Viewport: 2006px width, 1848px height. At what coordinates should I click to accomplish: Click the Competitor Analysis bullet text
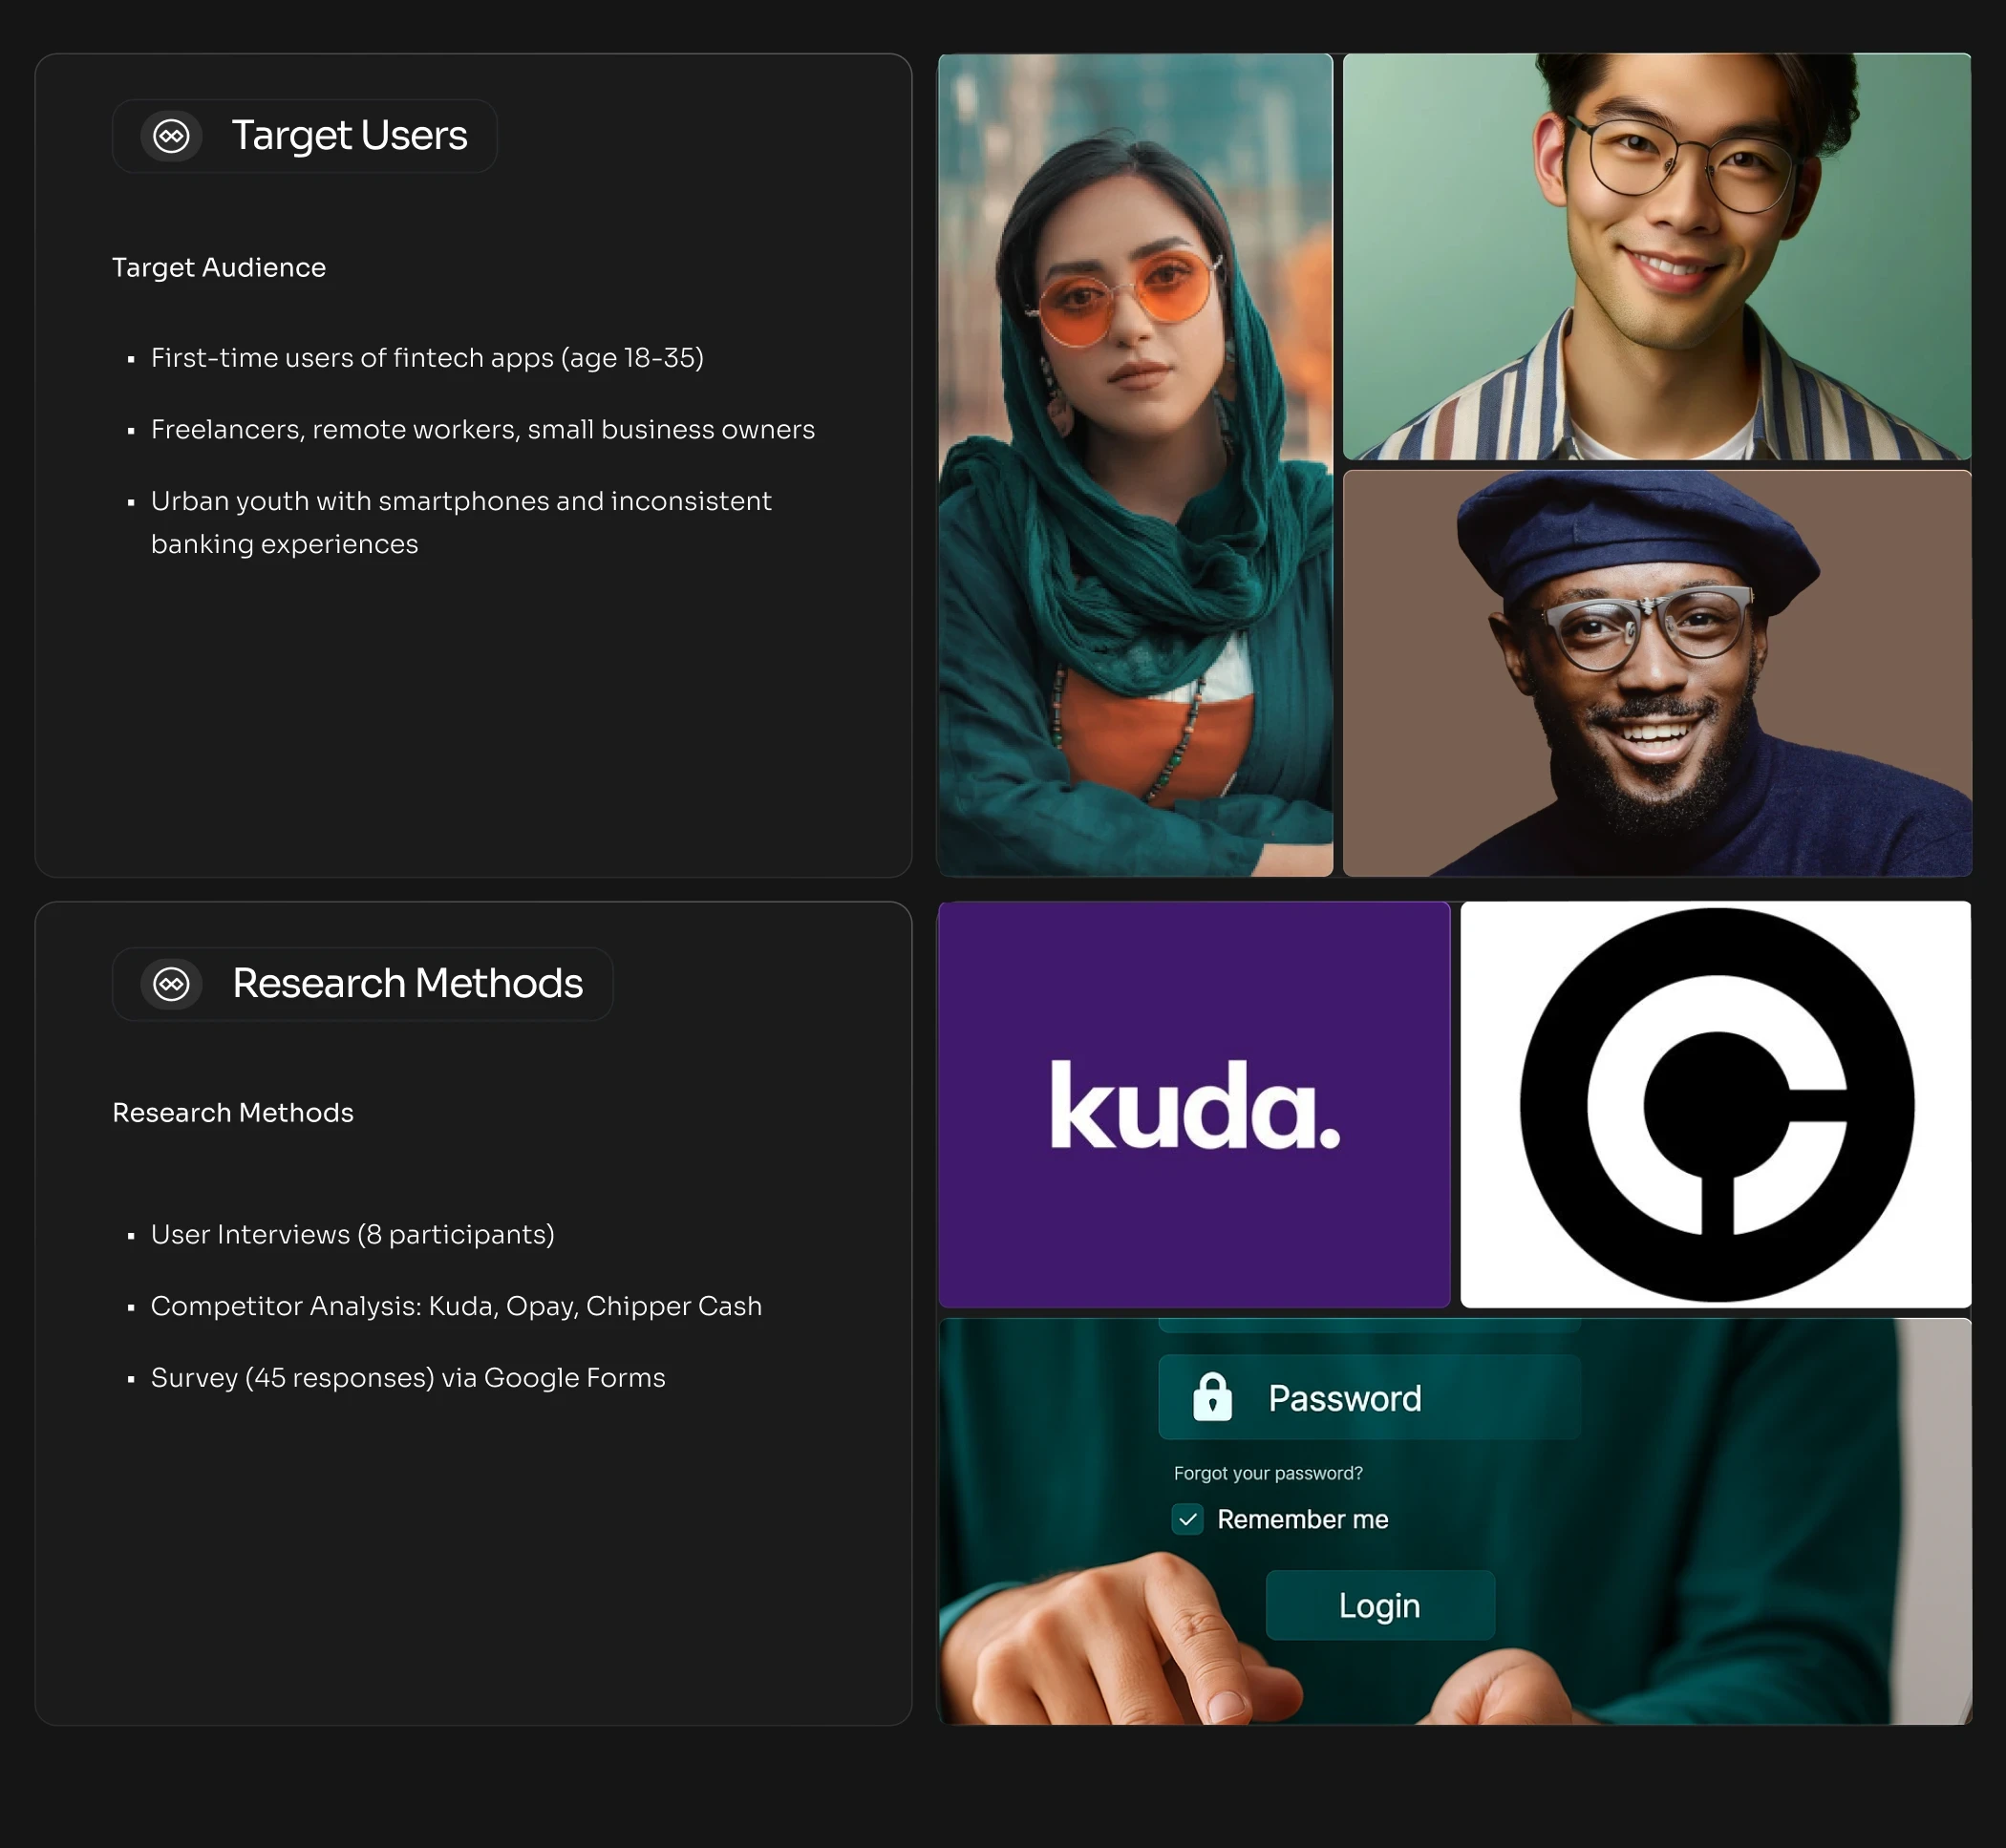(456, 1306)
